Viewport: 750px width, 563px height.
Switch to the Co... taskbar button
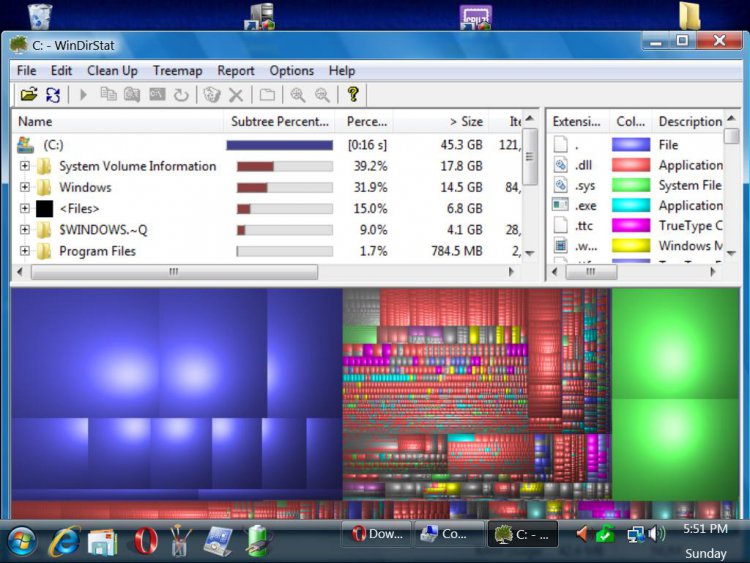[449, 533]
